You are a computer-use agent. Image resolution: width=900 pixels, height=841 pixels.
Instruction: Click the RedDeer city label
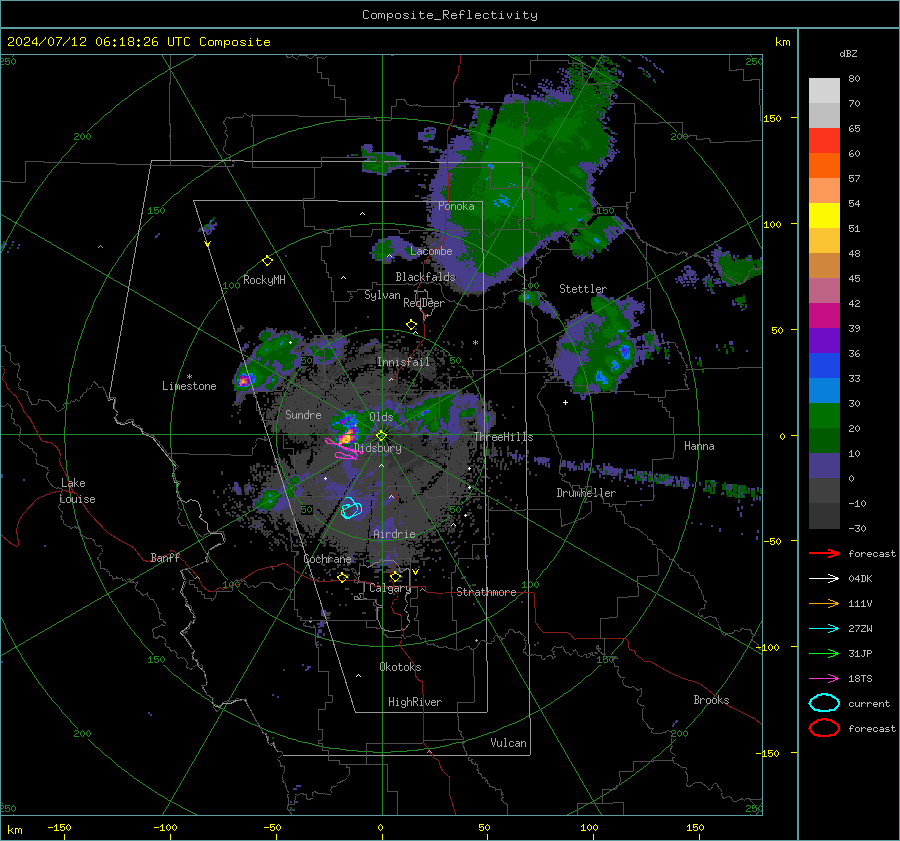click(x=424, y=303)
